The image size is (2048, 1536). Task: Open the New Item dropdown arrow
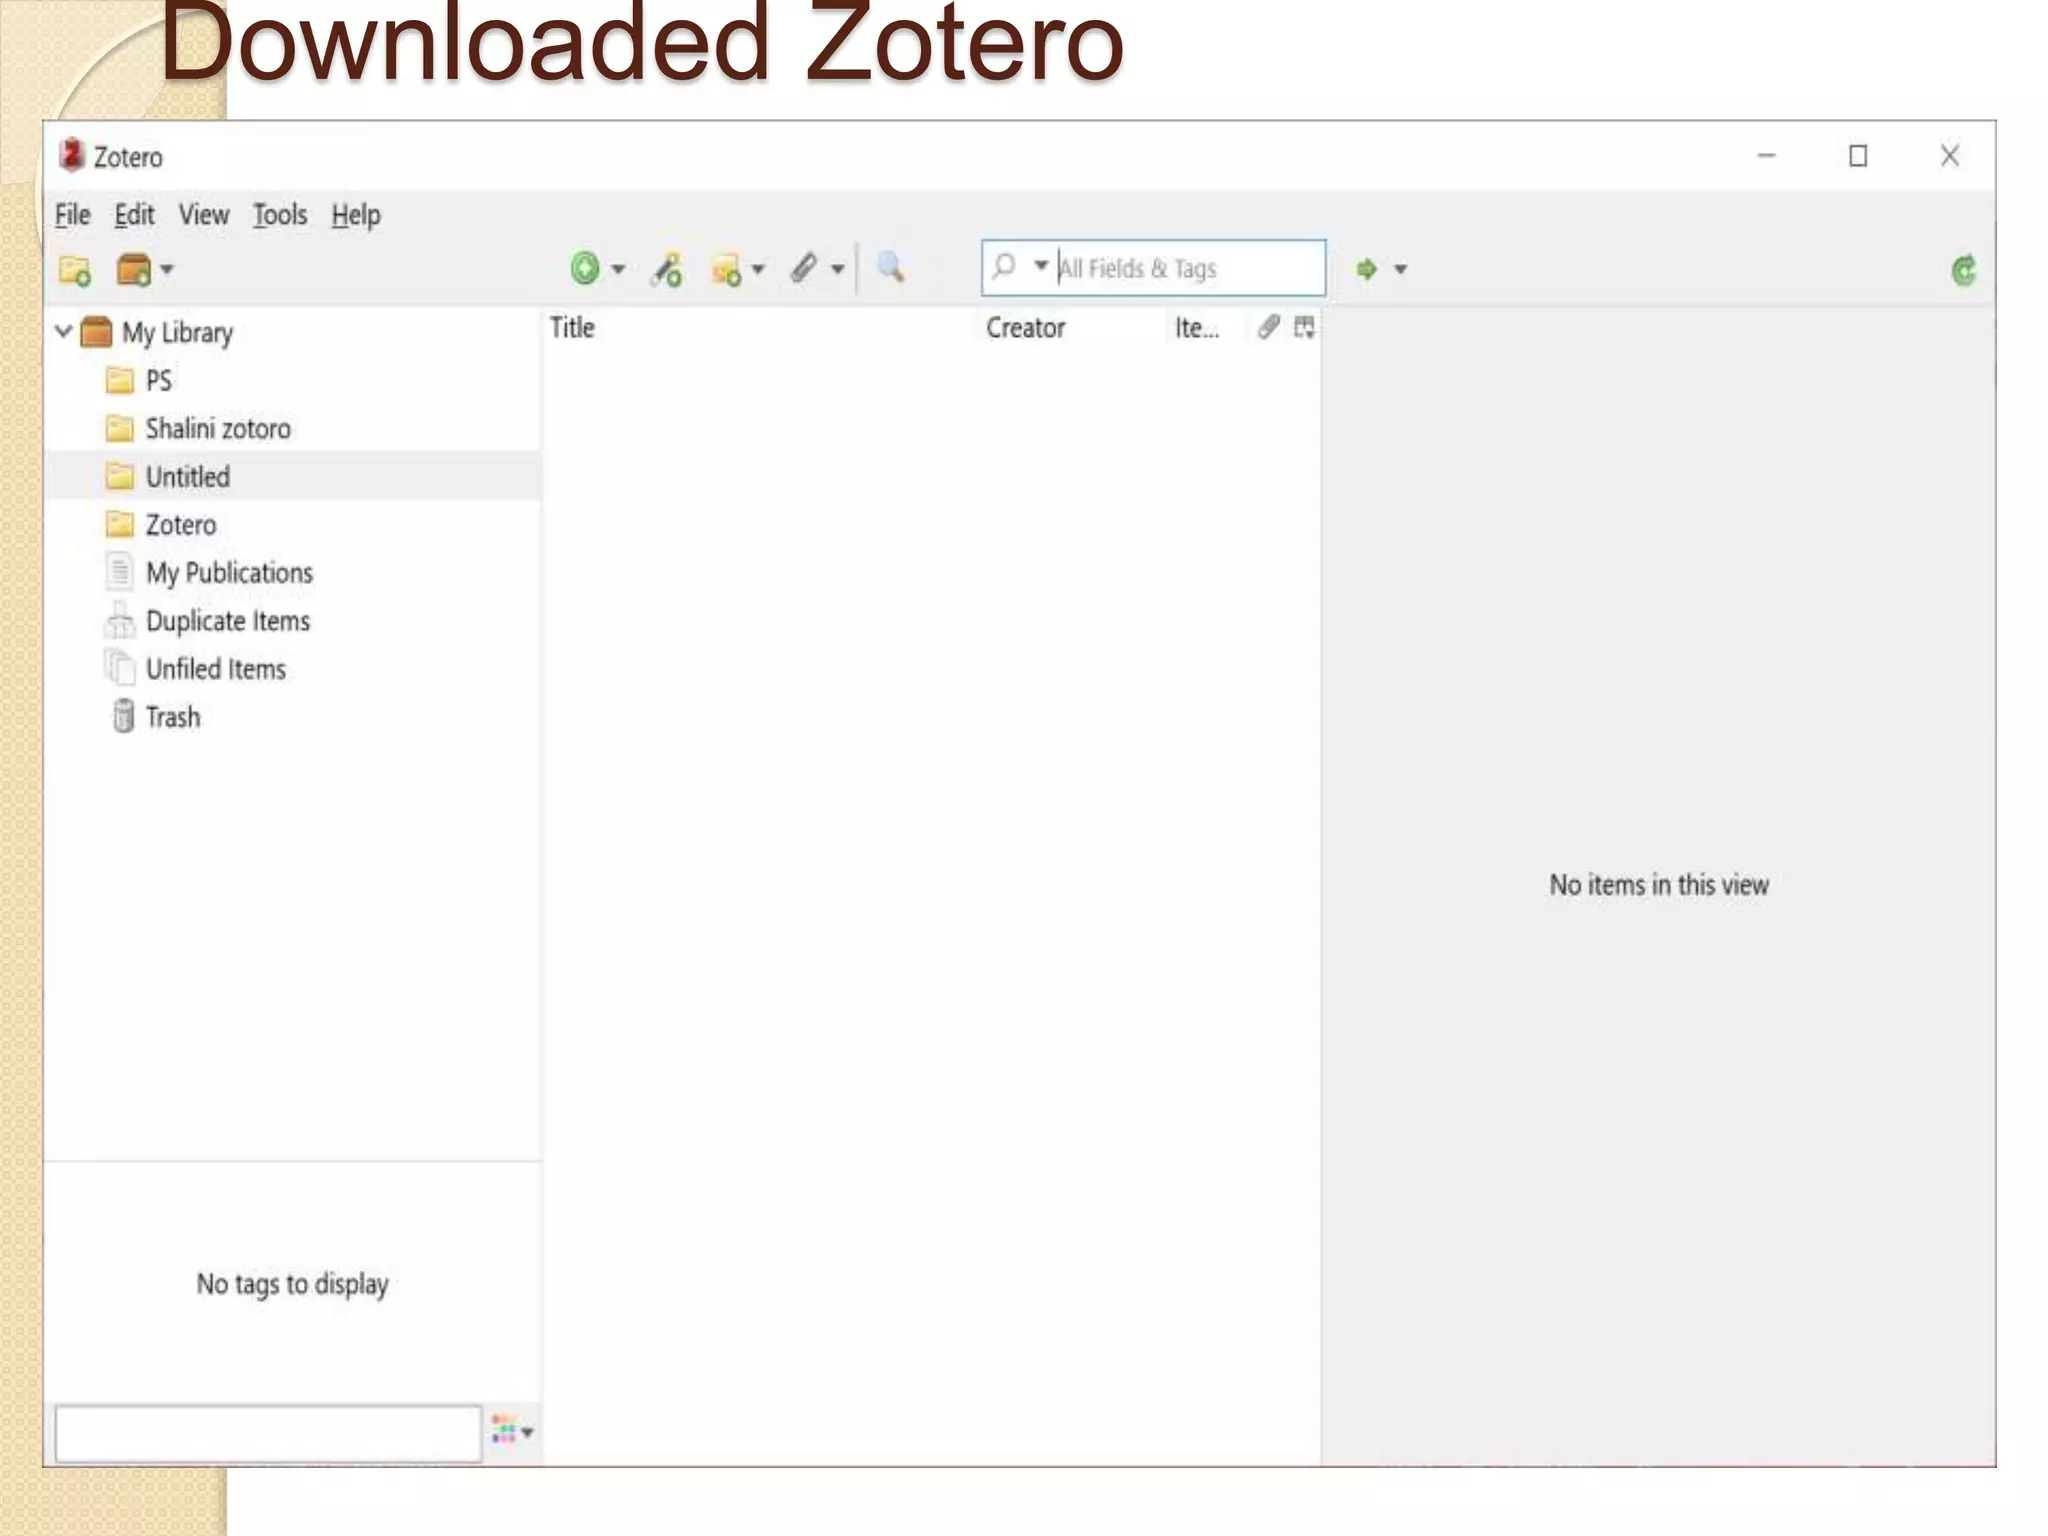click(x=618, y=269)
